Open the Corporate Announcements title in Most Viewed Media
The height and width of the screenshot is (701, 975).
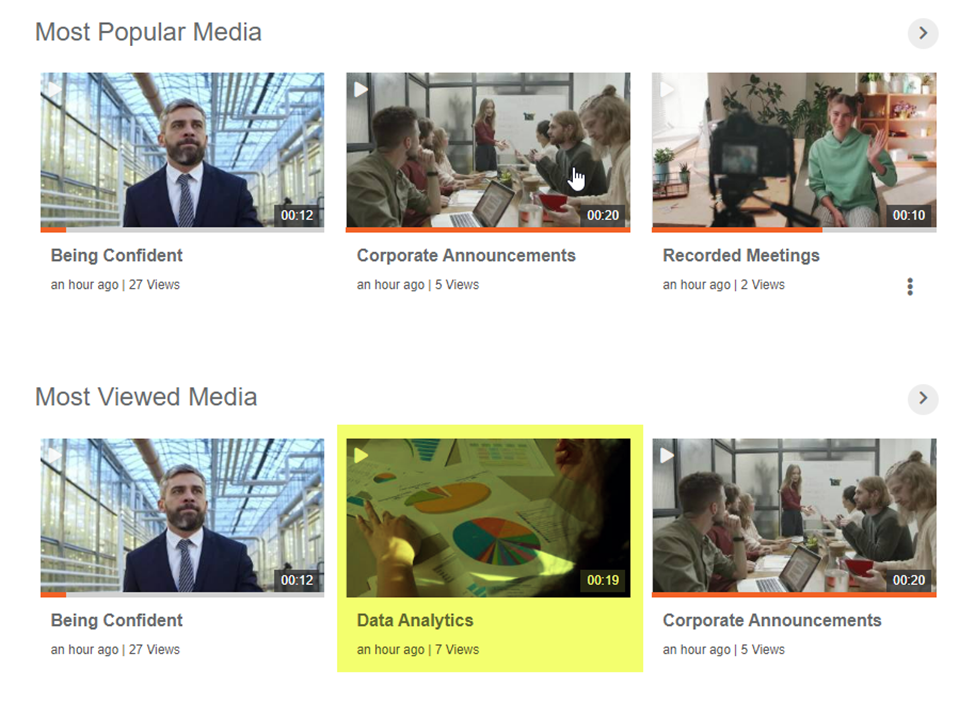(772, 620)
